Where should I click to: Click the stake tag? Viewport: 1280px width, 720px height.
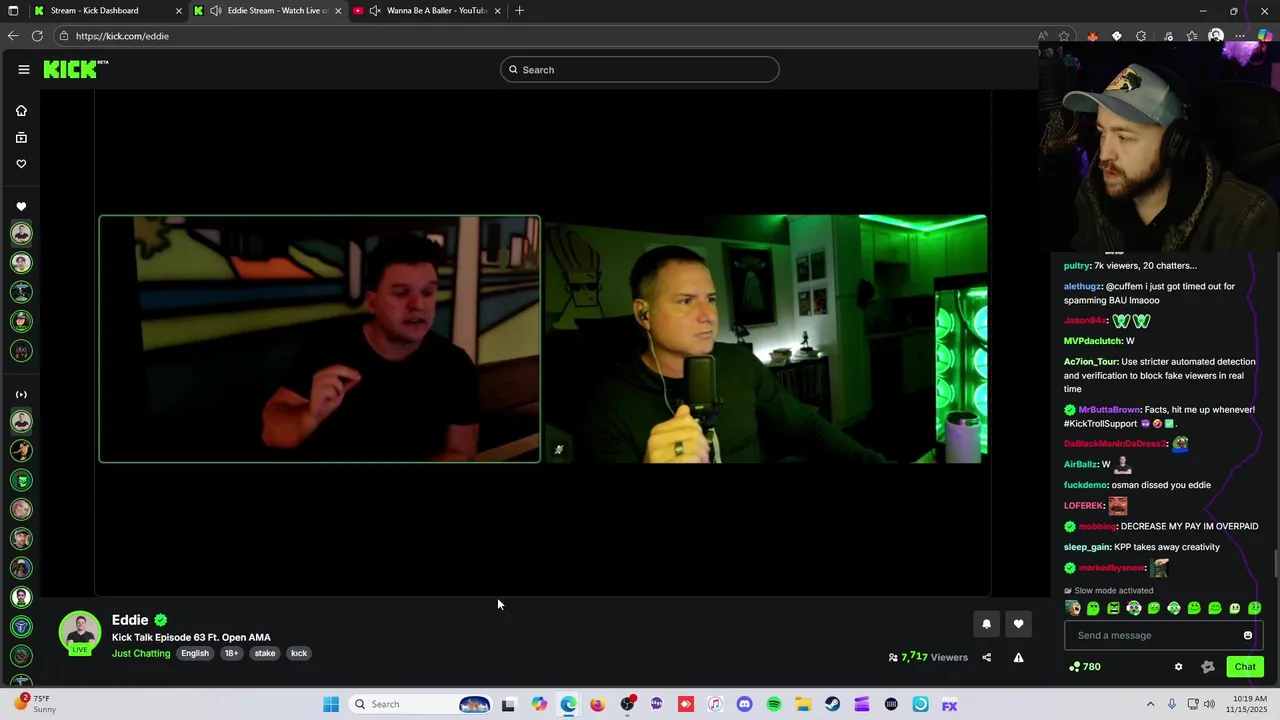(x=265, y=653)
